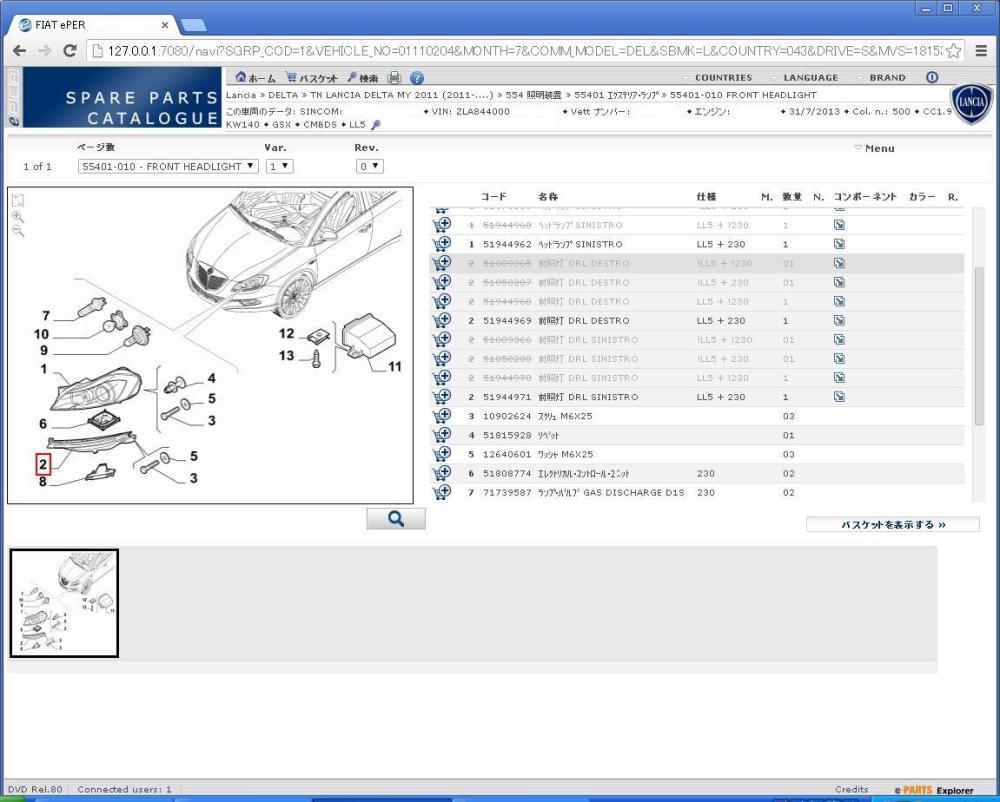Click callout number 2 in the diagram

(43, 465)
